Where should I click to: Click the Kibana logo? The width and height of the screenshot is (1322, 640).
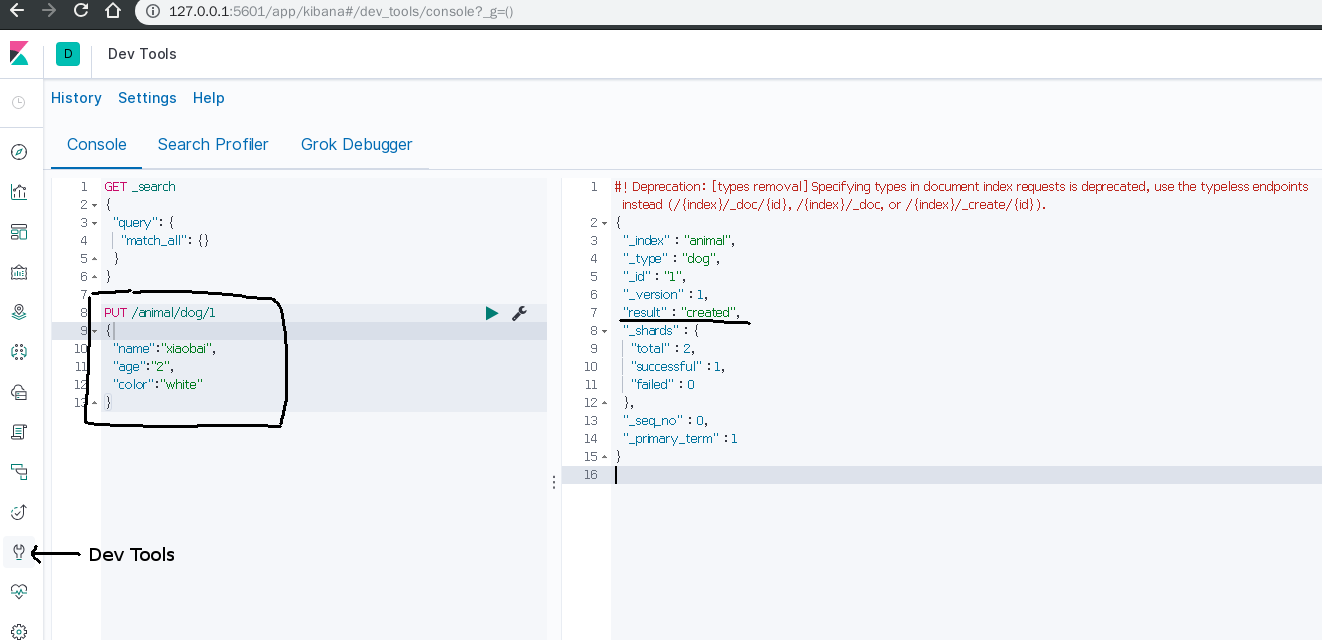coord(19,54)
